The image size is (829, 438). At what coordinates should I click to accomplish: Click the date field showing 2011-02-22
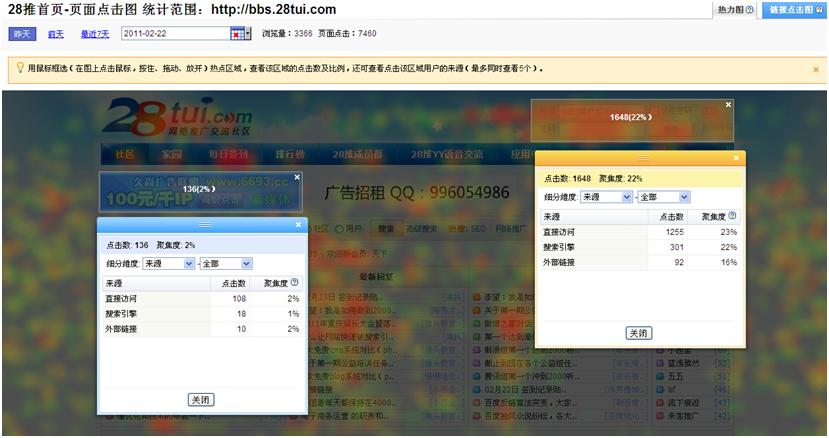[176, 33]
